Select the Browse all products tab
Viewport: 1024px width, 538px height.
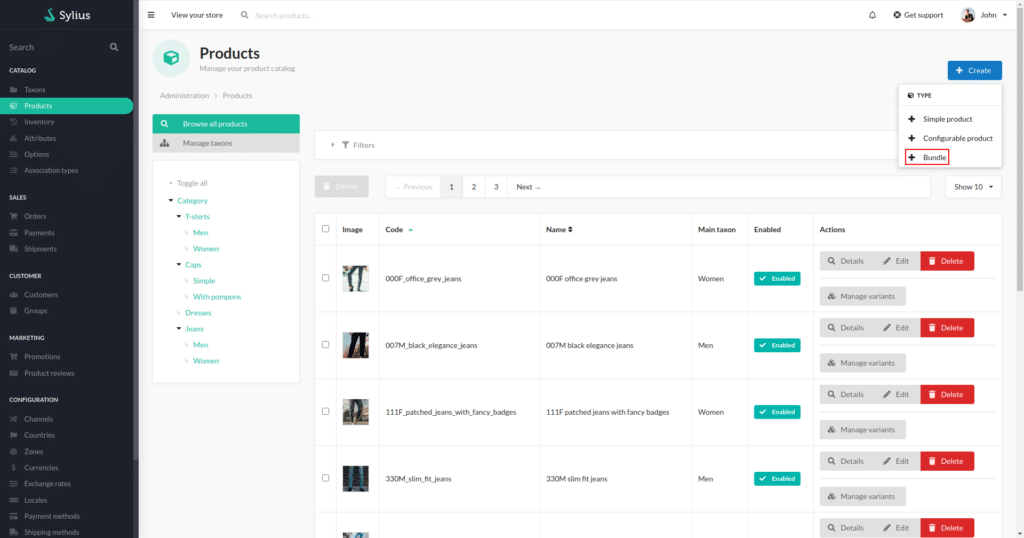coord(226,123)
